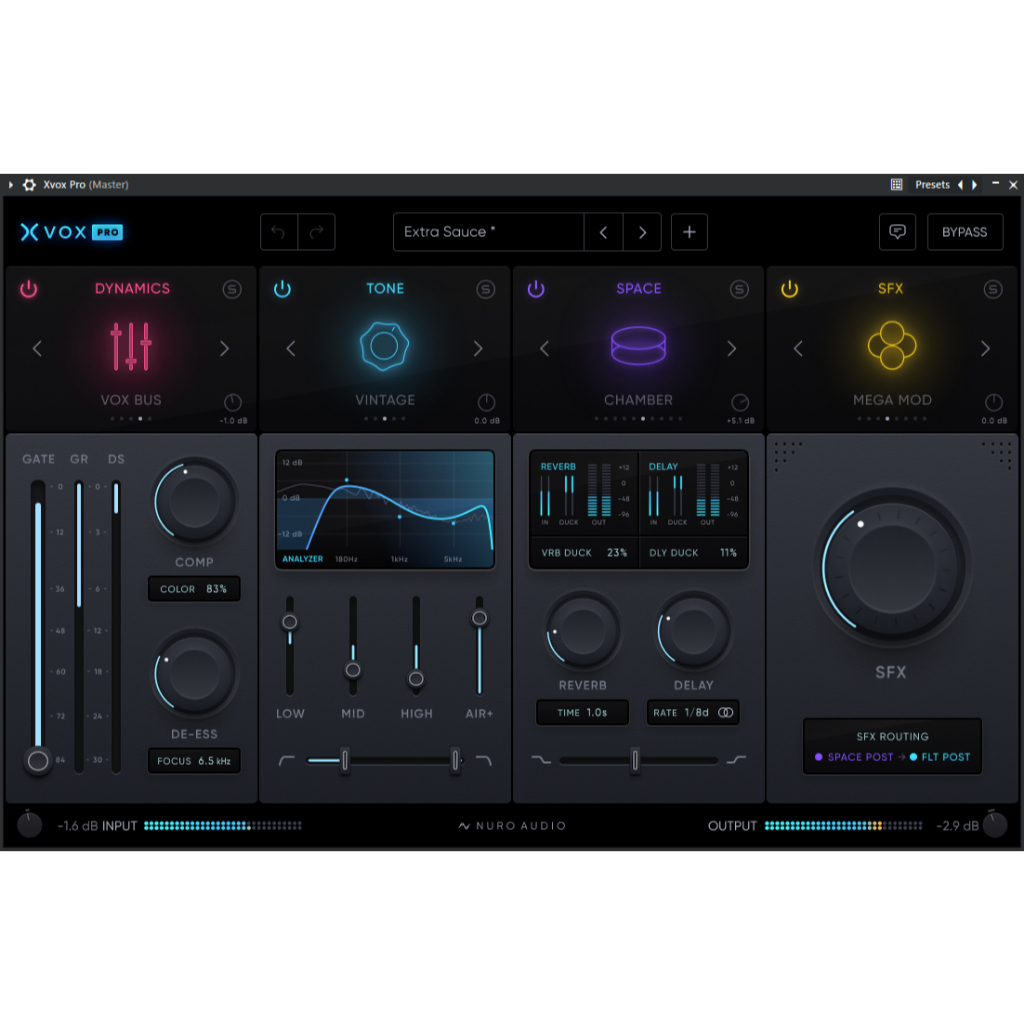Image resolution: width=1024 pixels, height=1024 pixels.
Task: Open the comment feedback icon
Action: tap(897, 232)
